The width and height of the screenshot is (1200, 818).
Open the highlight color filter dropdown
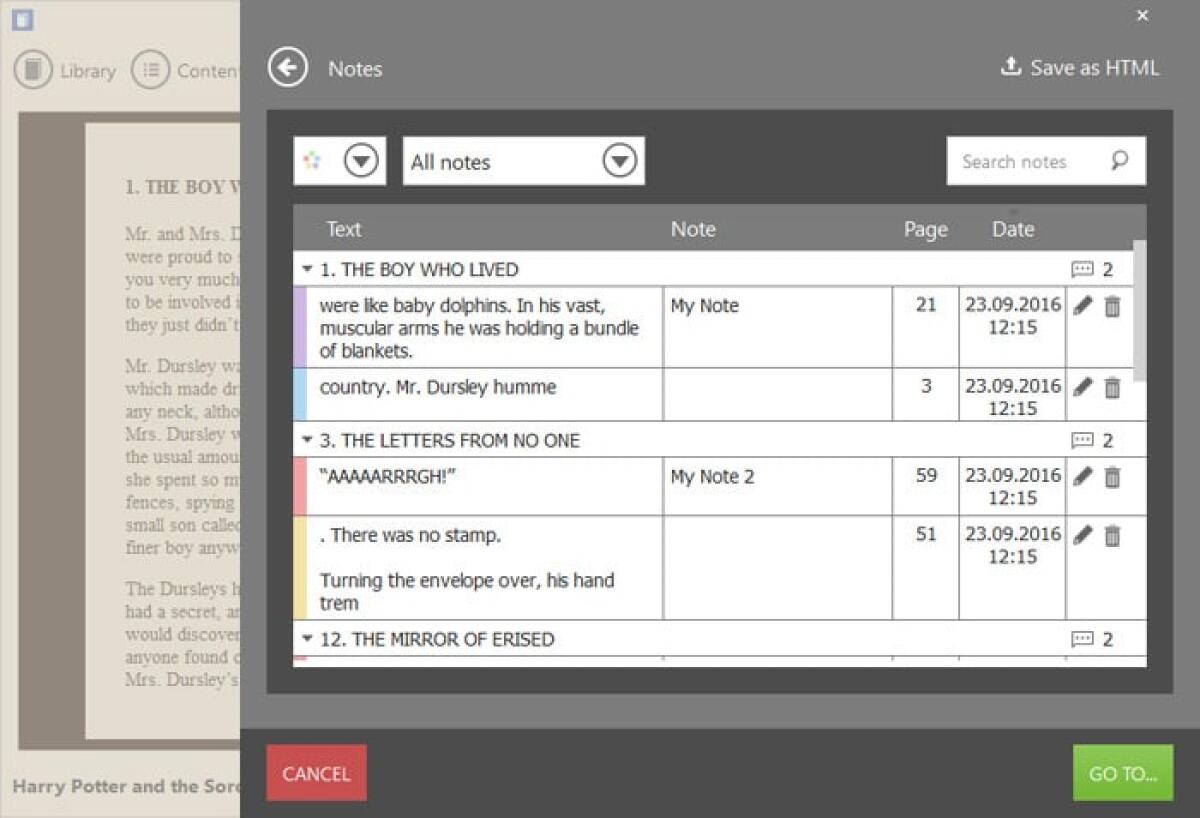tap(360, 160)
